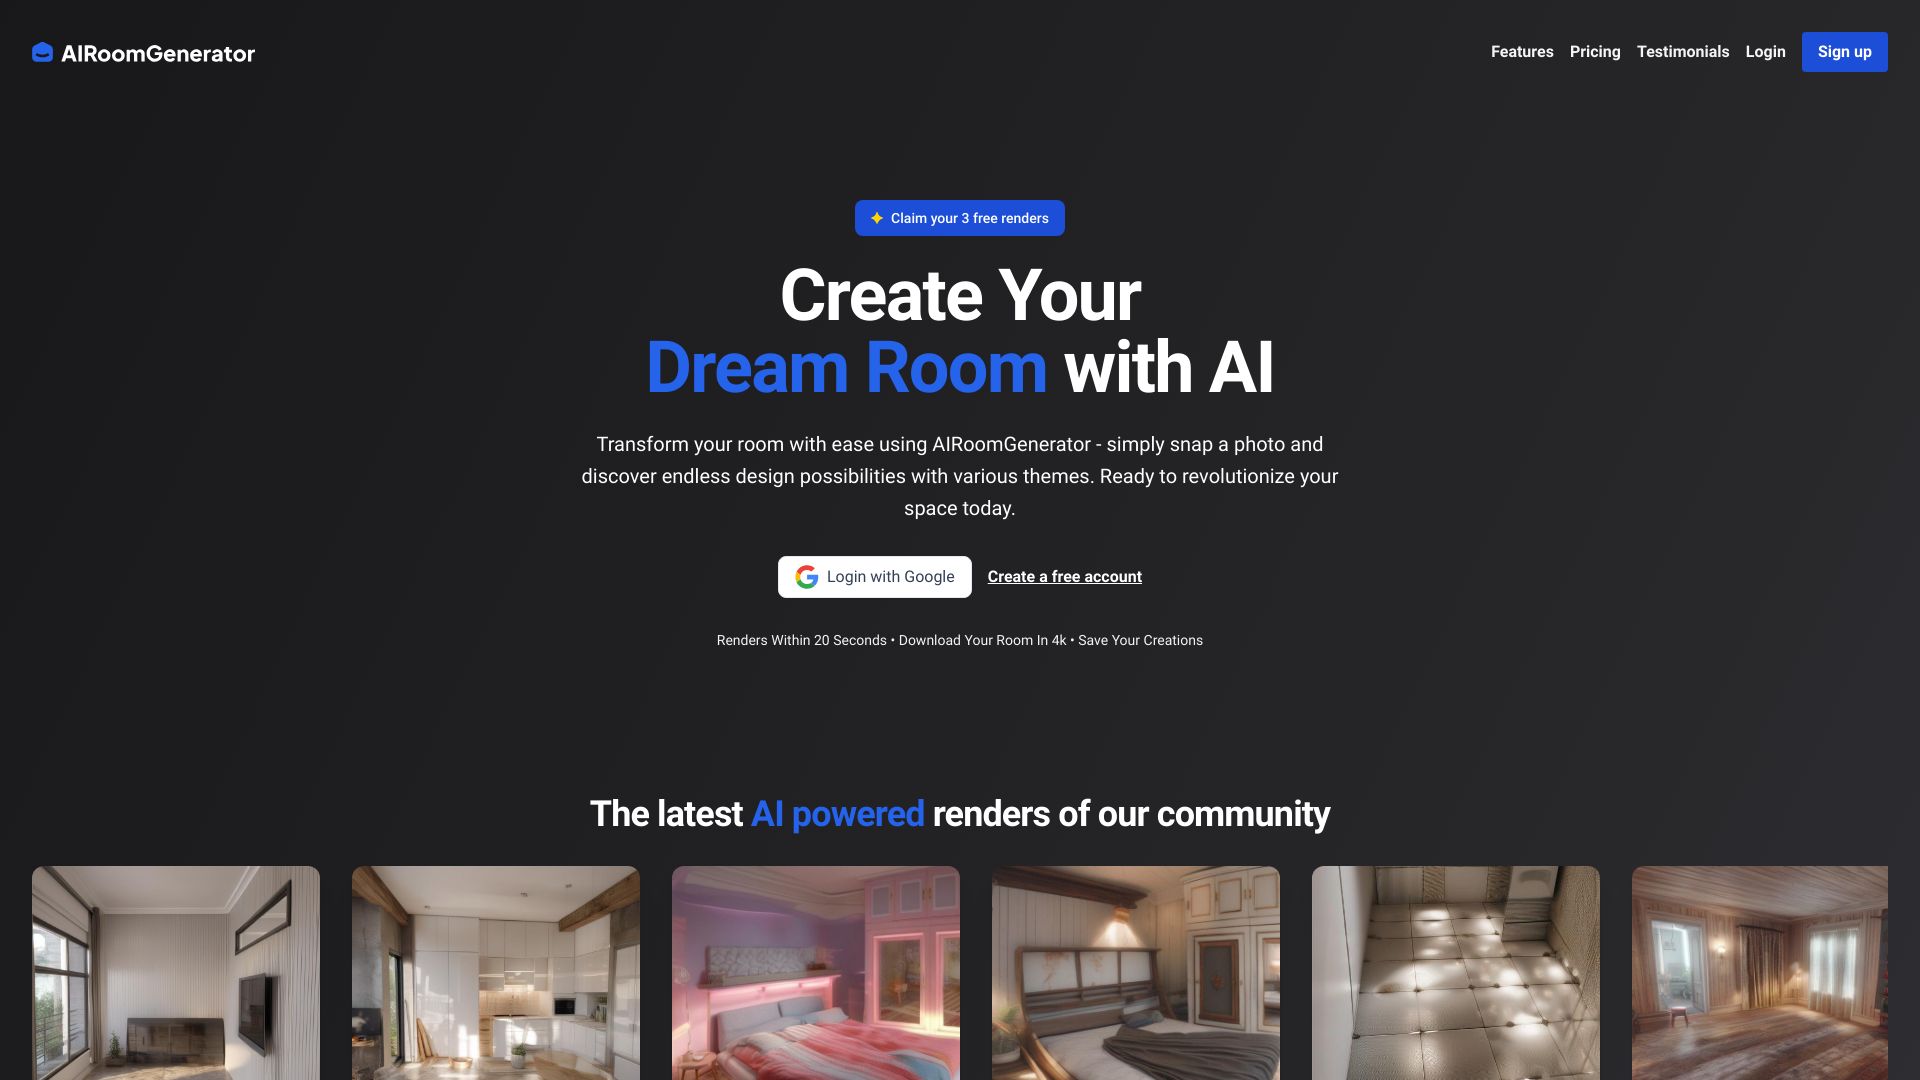This screenshot has height=1080, width=1920.
Task: Click 'Create a free account' link
Action: click(x=1064, y=576)
